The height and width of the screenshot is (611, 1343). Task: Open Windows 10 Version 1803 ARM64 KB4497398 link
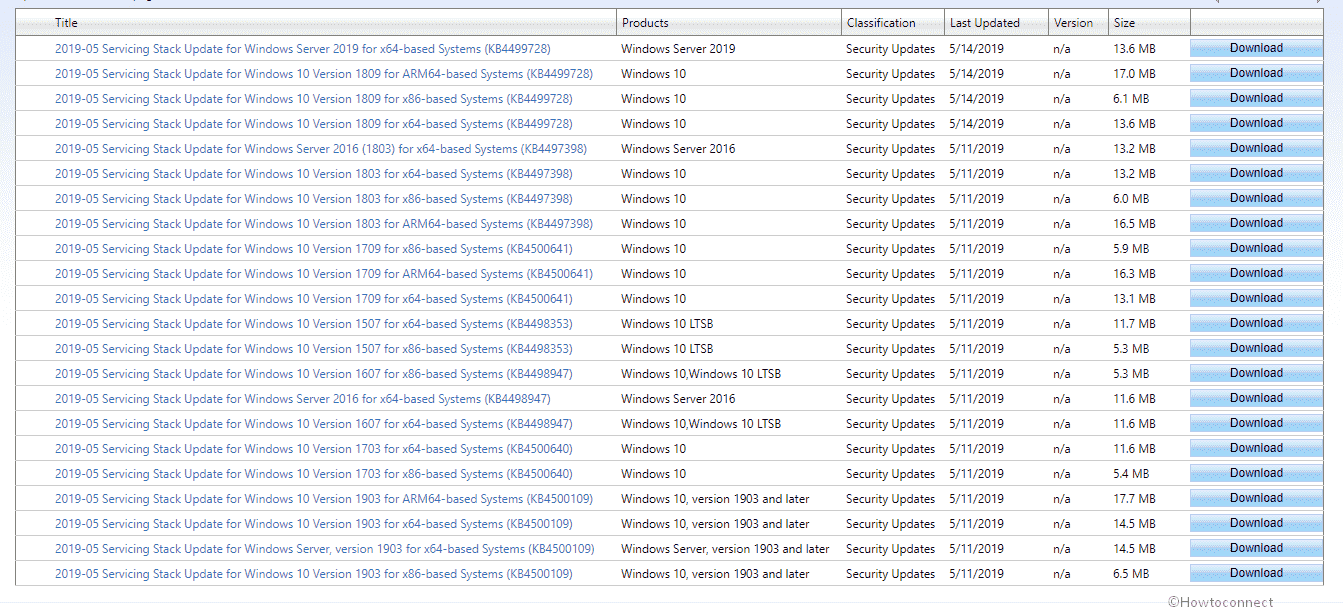[x=324, y=224]
